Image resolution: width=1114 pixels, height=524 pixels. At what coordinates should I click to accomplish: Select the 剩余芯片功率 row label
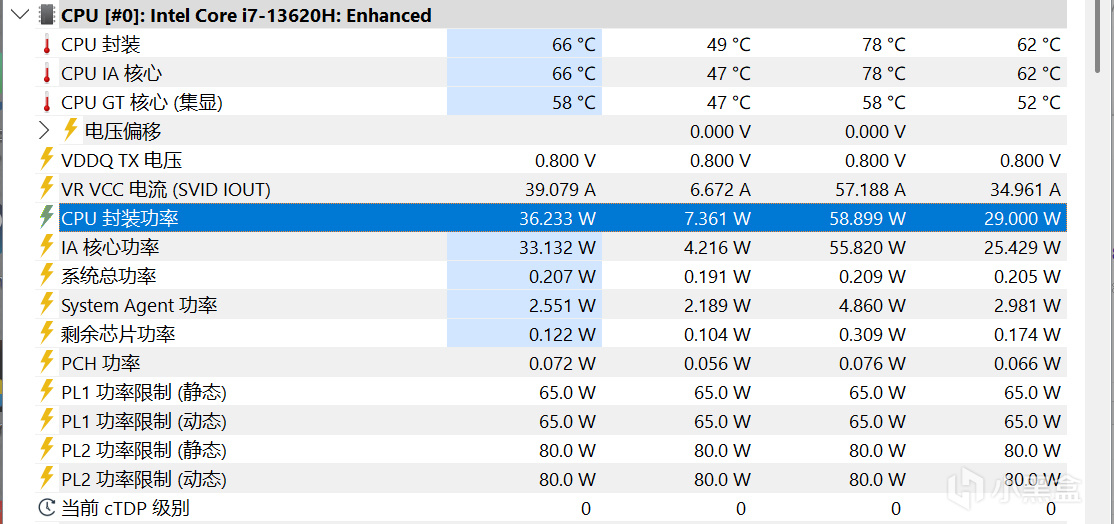[118, 334]
